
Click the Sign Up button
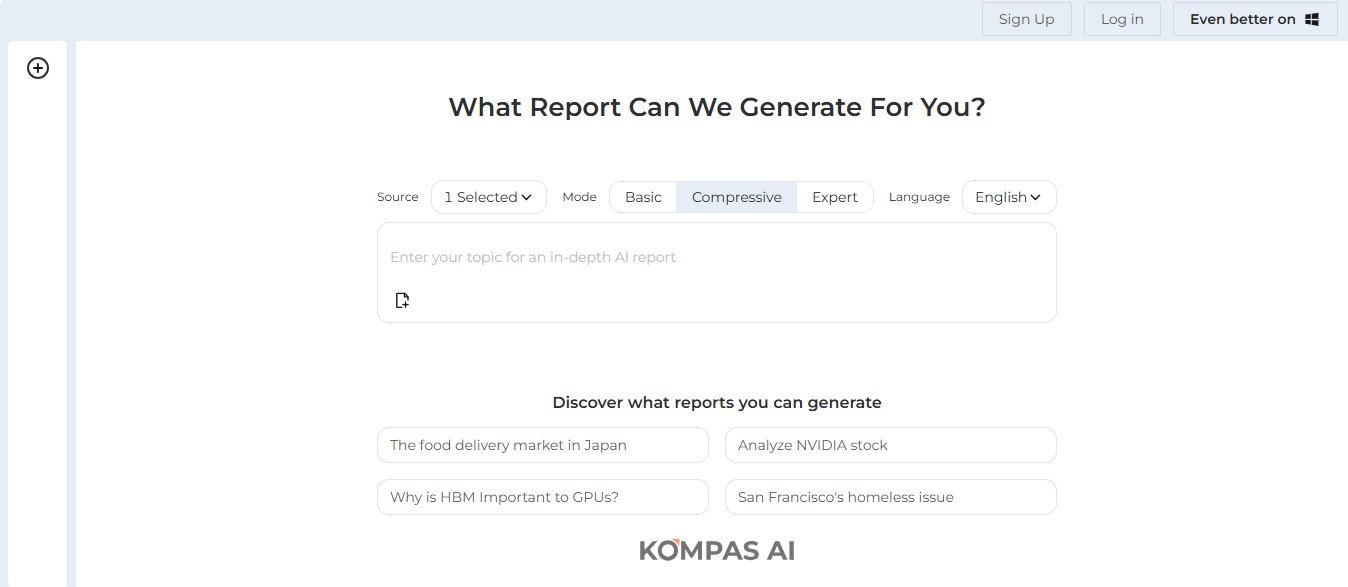tap(1026, 19)
